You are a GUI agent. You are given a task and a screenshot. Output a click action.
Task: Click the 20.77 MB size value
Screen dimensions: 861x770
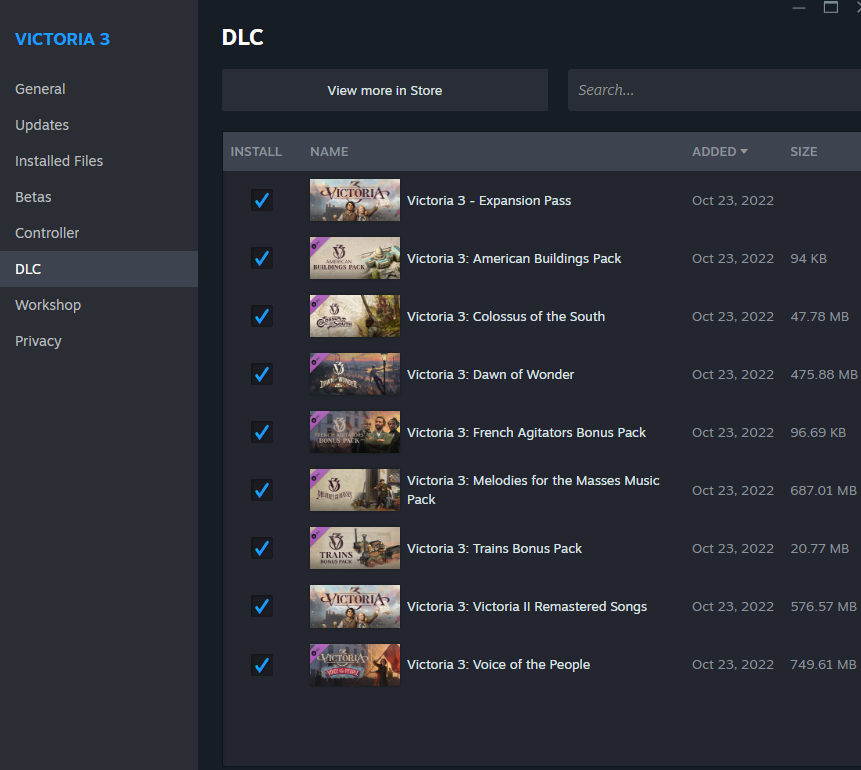pyautogui.click(x=819, y=549)
